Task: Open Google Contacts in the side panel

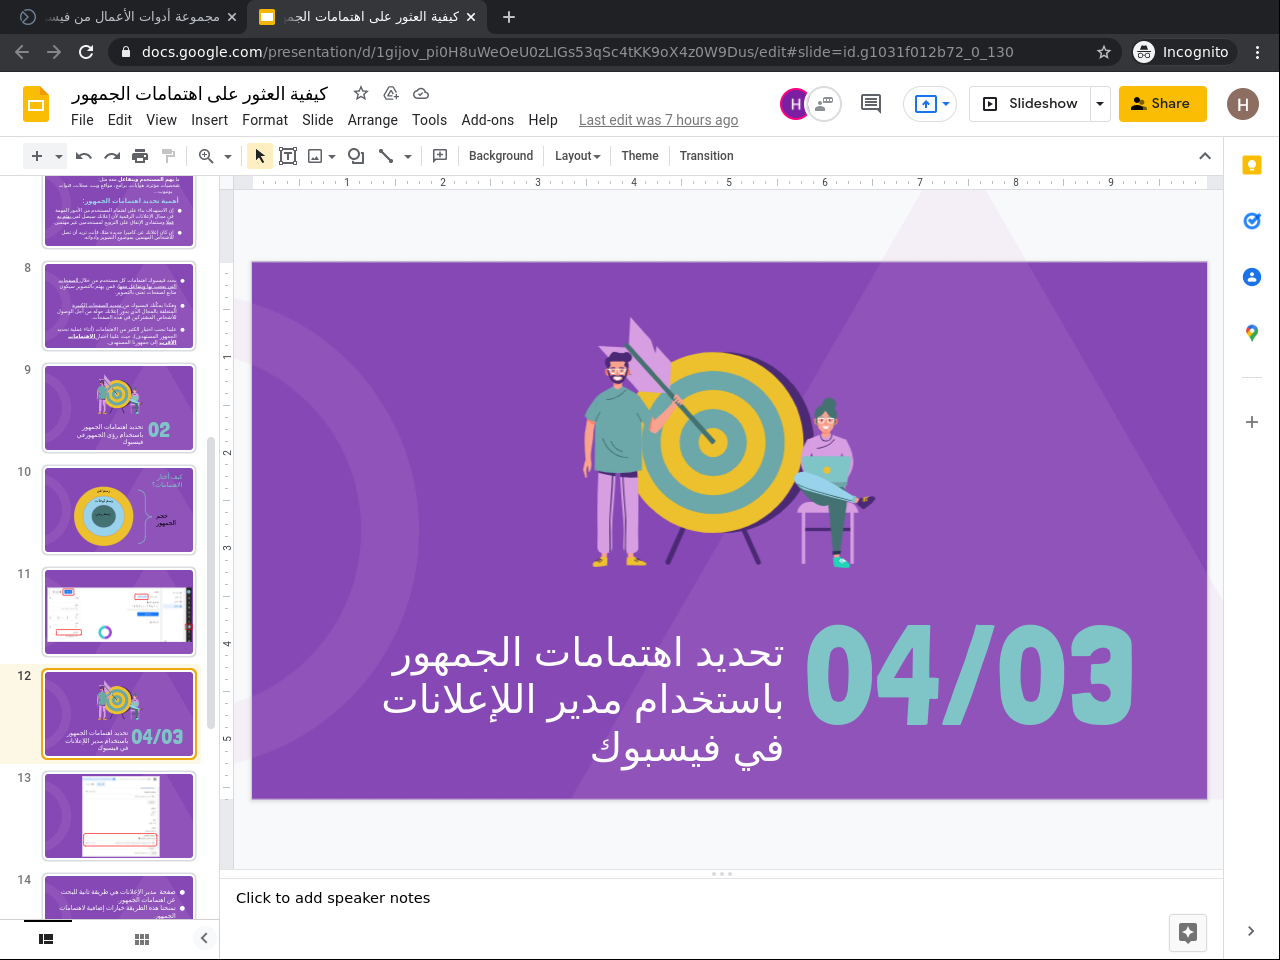Action: point(1252,277)
